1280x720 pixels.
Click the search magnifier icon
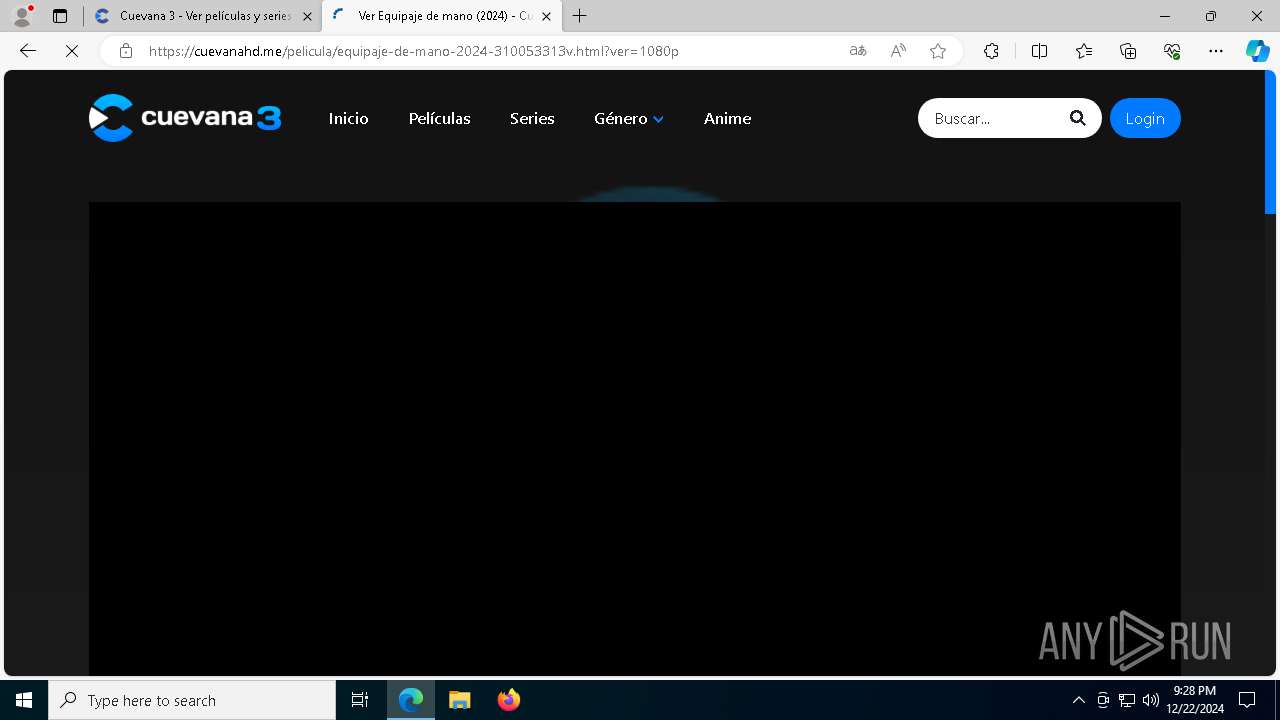(1077, 118)
